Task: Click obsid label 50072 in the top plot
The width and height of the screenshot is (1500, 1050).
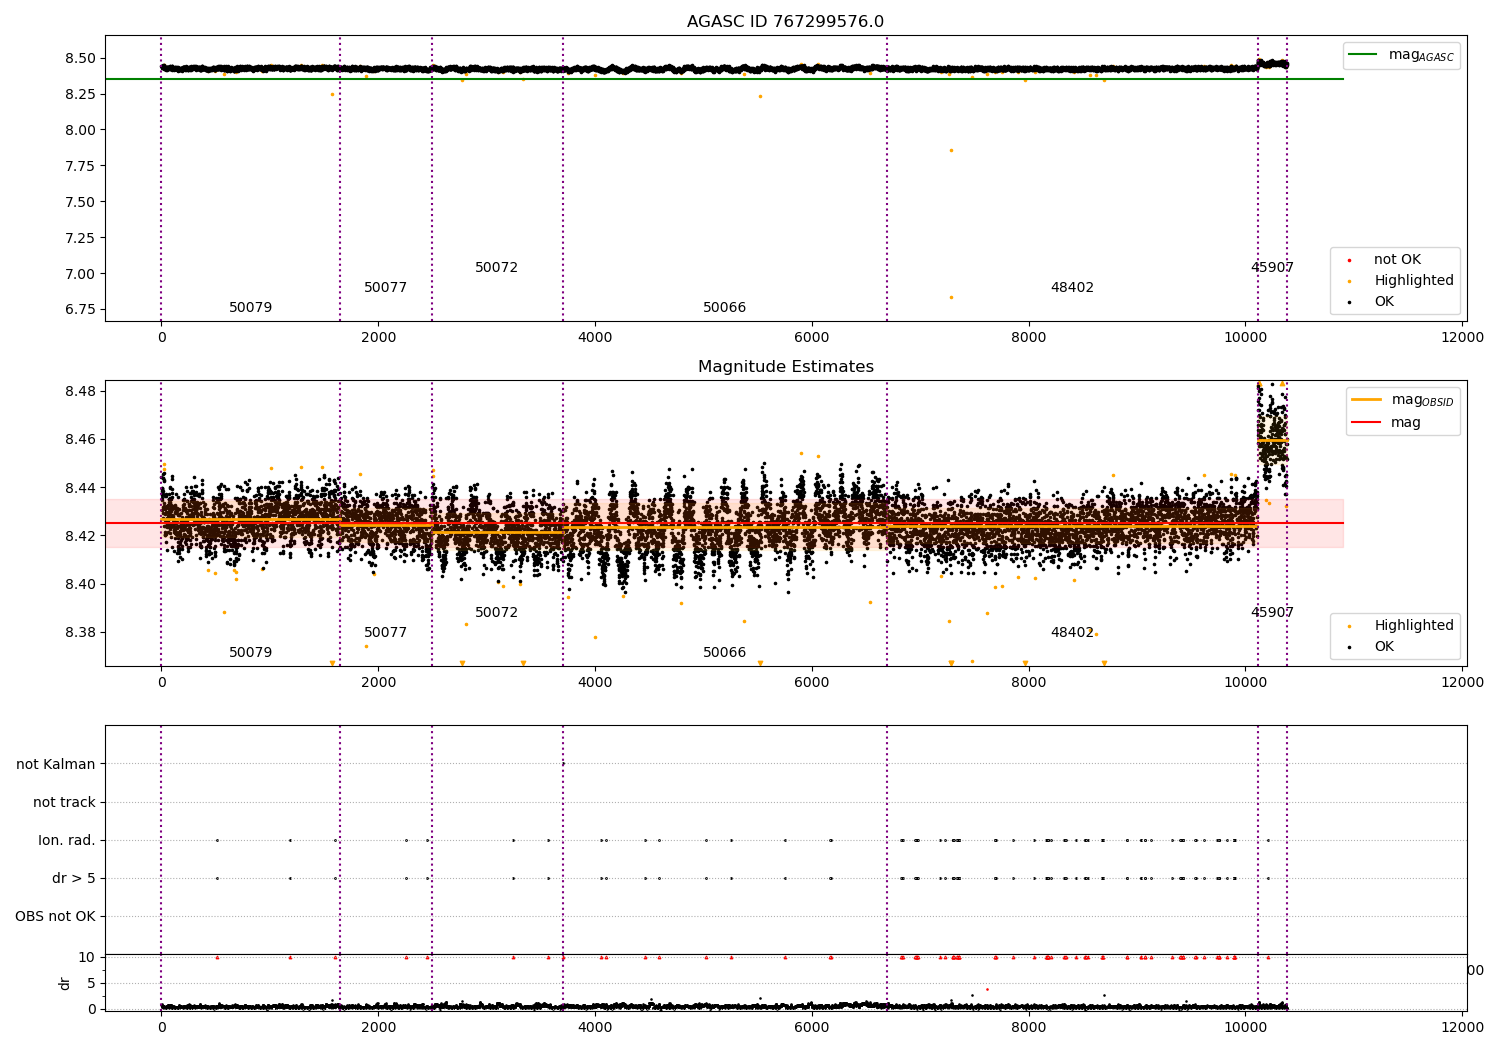Action: pyautogui.click(x=496, y=268)
